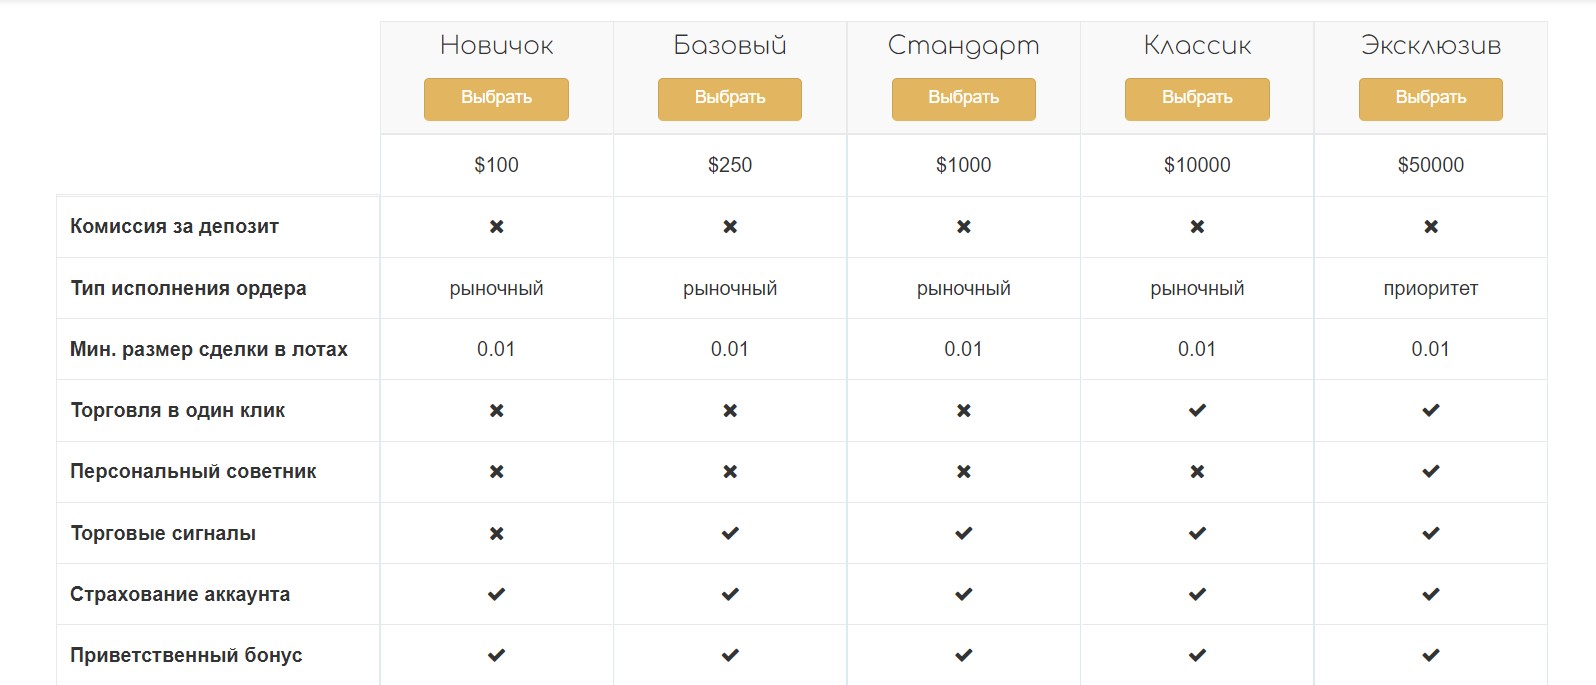Click cross for Стандарт Торговля в один клик
The image size is (1596, 685).
coord(964,410)
